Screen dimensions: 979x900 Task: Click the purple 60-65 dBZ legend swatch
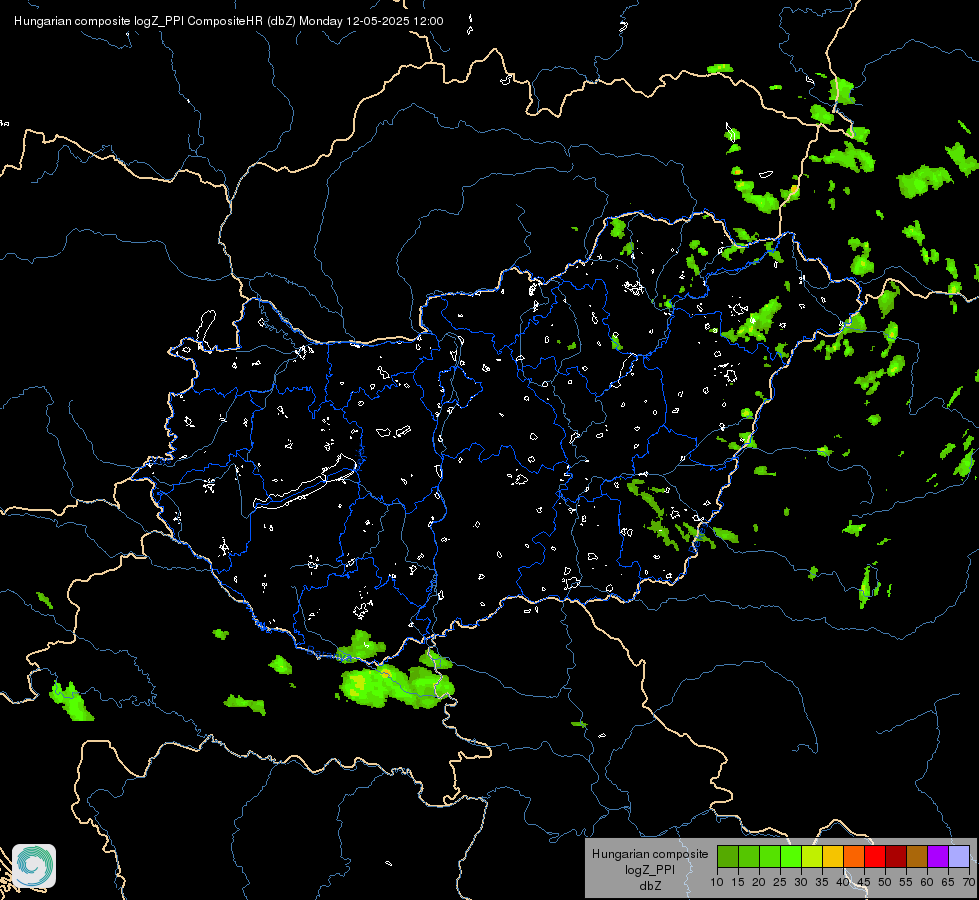(938, 856)
